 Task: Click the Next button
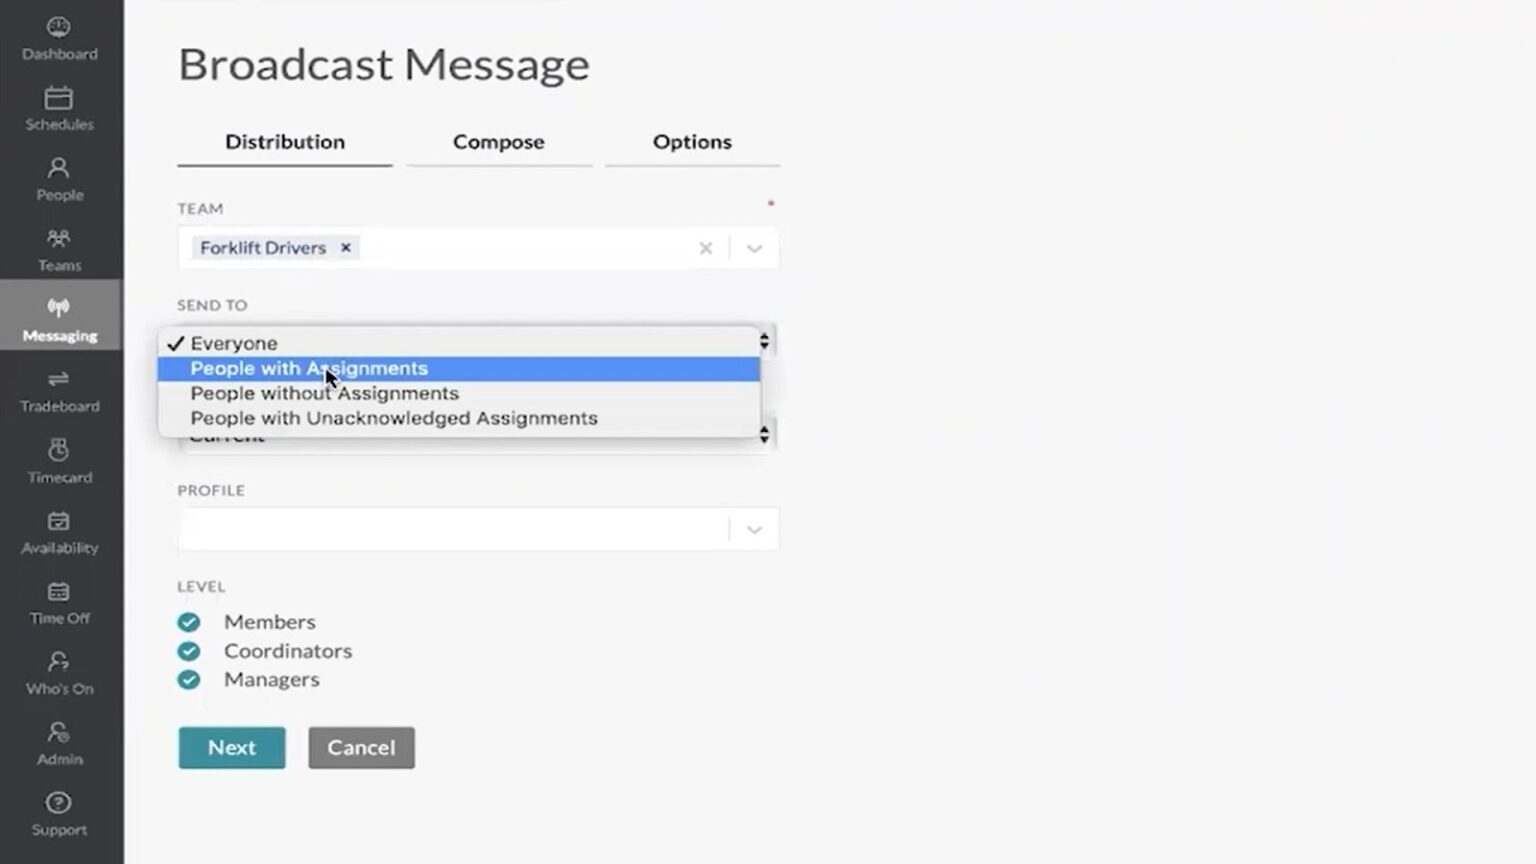pyautogui.click(x=232, y=748)
